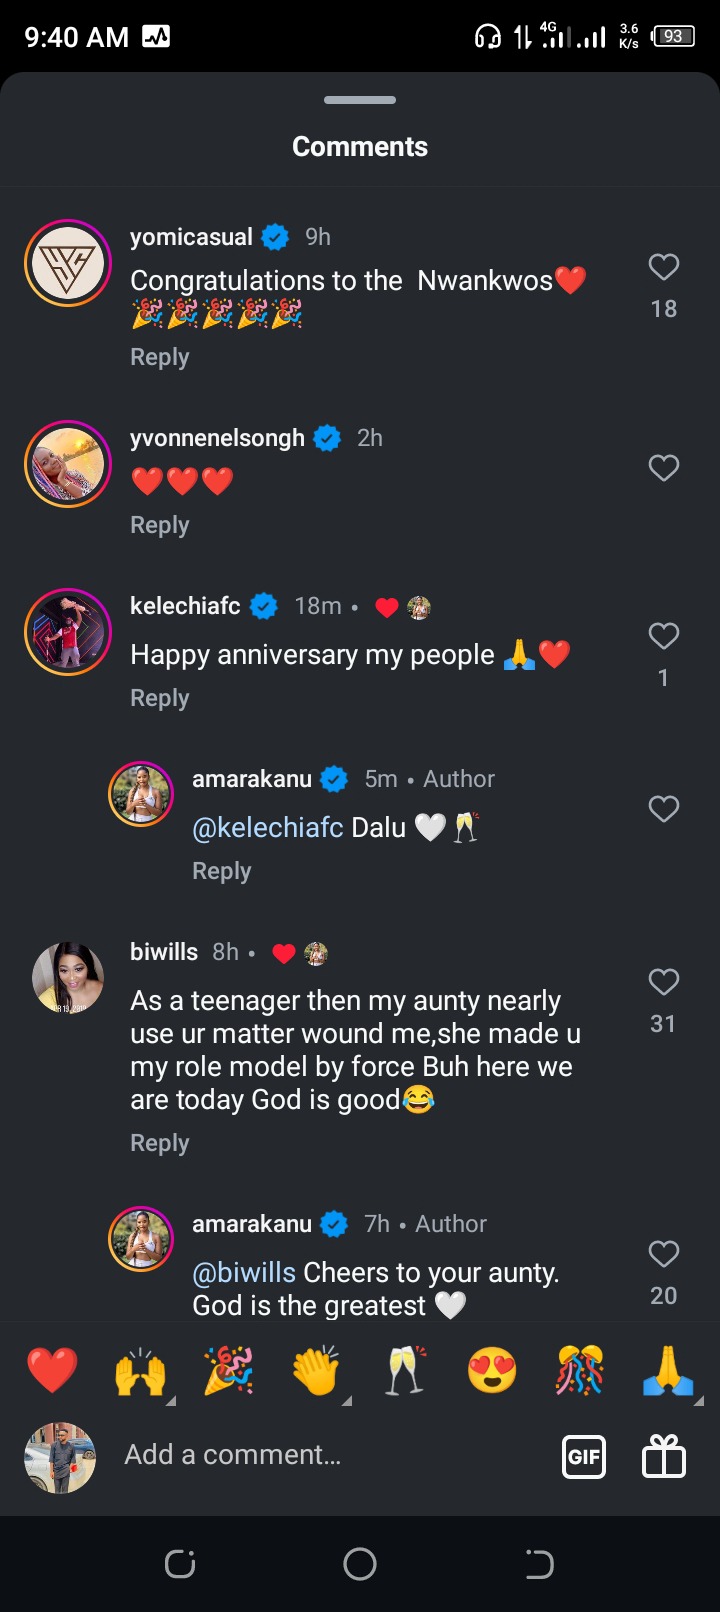Like amarakanu's Dalu reply
The image size is (720, 1612).
pos(664,809)
